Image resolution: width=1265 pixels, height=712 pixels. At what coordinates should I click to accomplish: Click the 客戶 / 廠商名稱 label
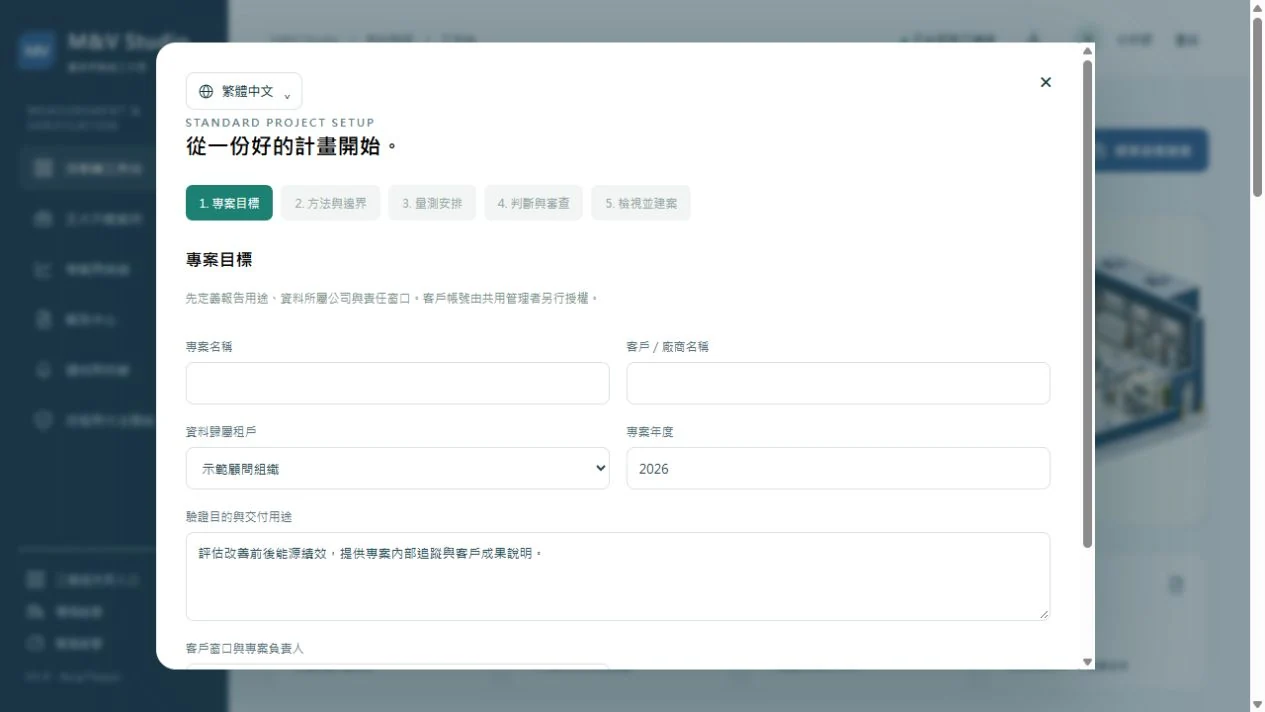(x=668, y=347)
